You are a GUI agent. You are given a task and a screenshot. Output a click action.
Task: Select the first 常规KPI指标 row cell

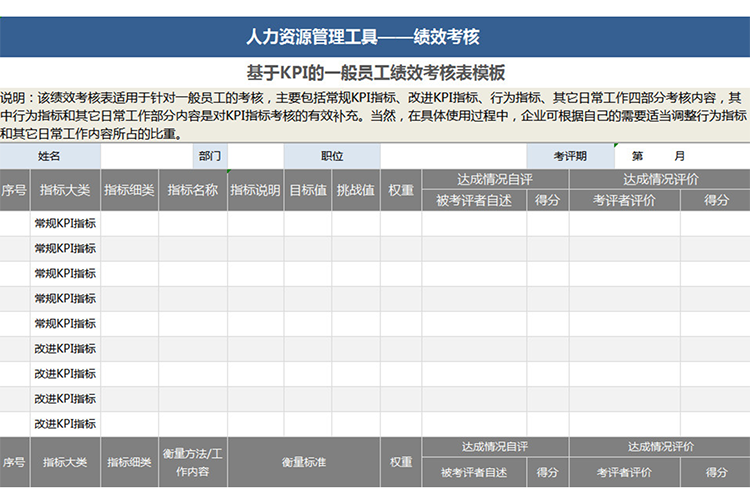pos(65,224)
